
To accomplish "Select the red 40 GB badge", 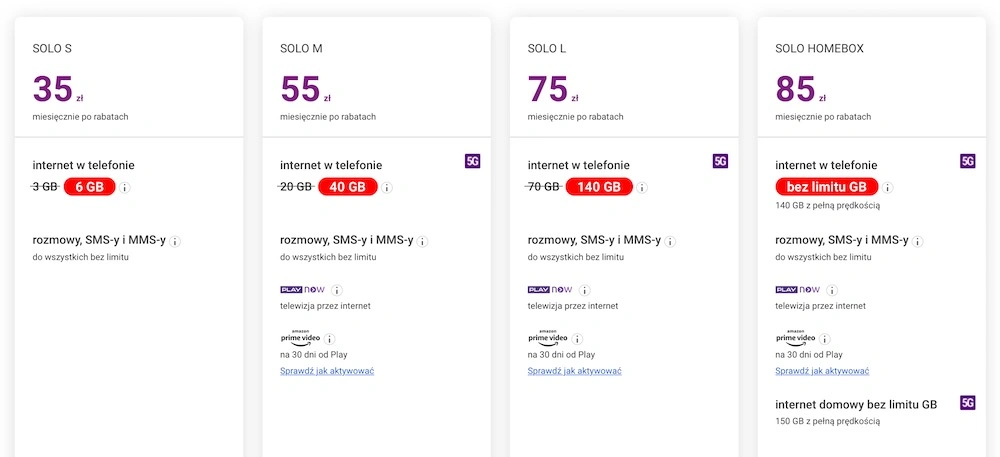I will tap(348, 187).
